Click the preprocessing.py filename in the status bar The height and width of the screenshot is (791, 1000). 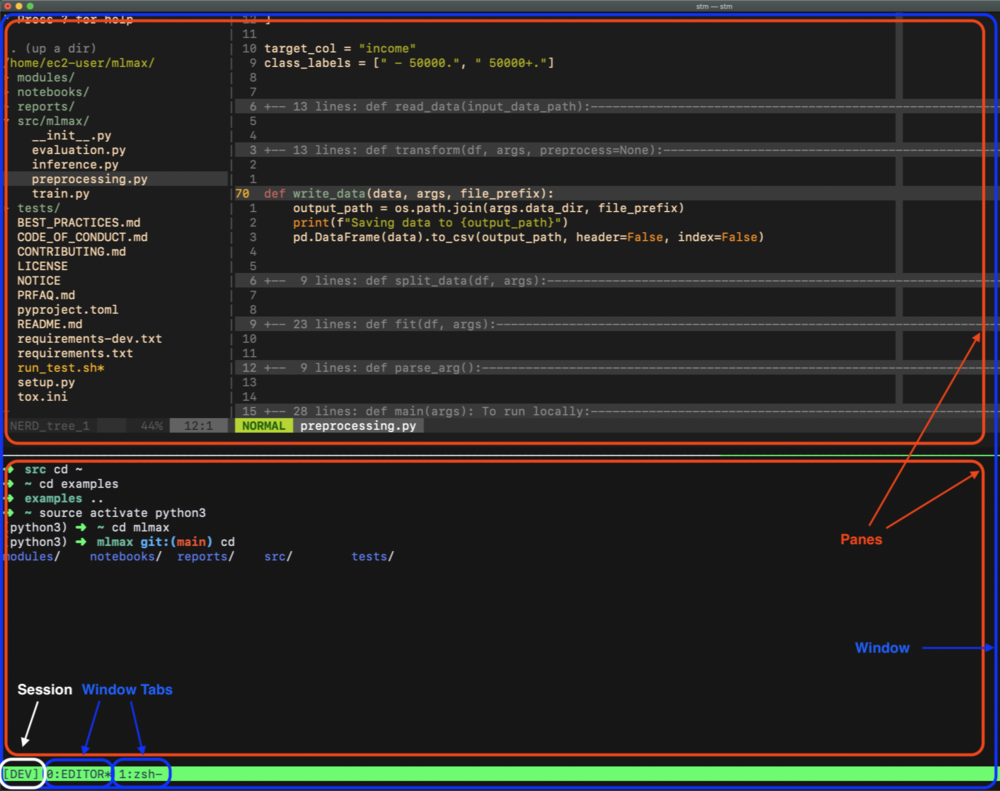[358, 425]
